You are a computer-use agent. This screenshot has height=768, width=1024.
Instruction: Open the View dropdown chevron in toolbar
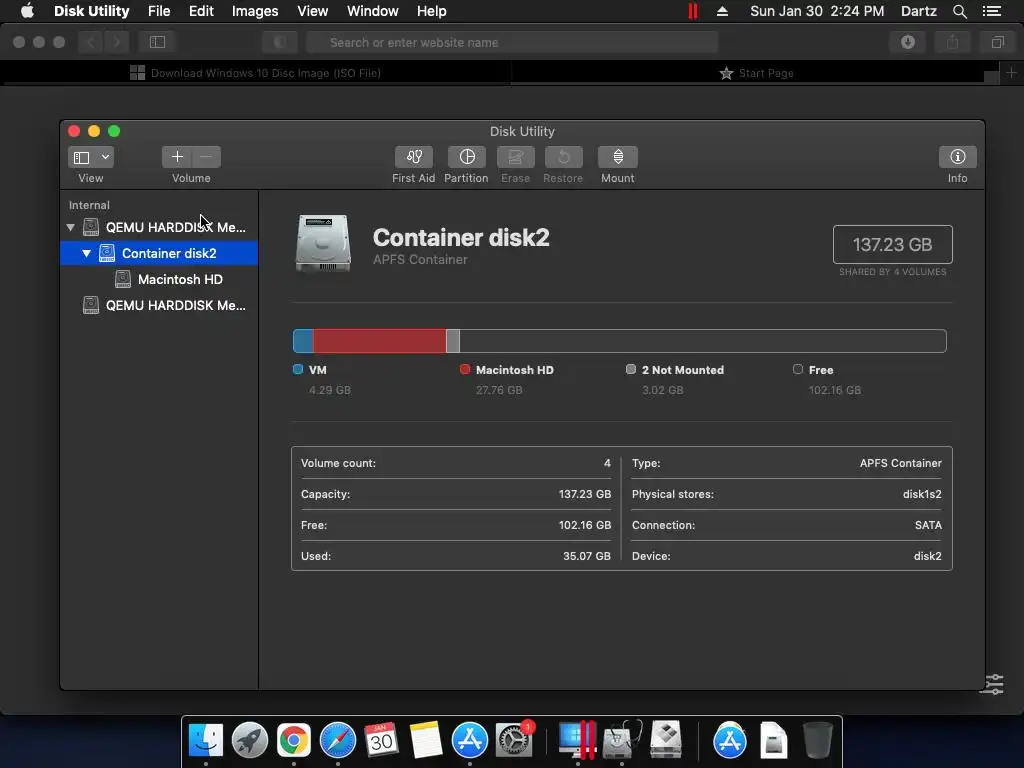[x=104, y=157]
